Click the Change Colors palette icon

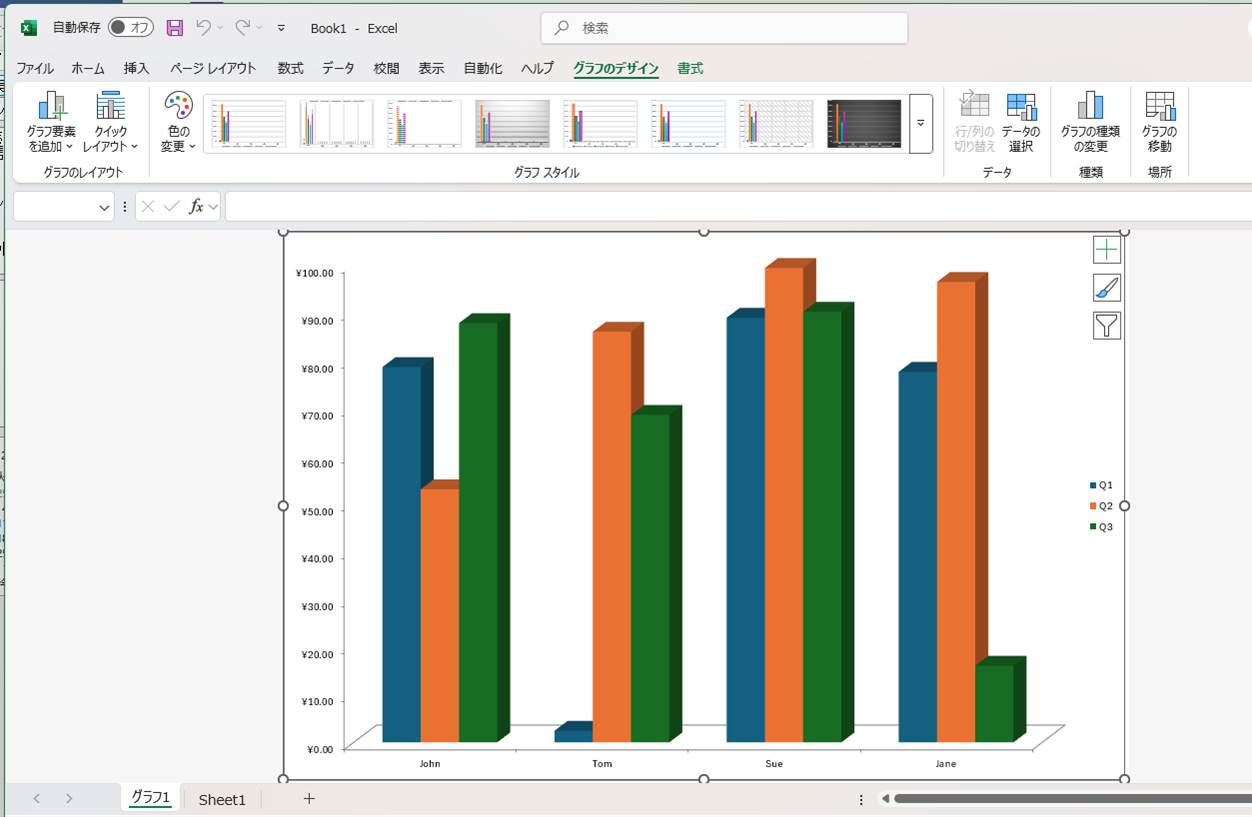point(178,108)
